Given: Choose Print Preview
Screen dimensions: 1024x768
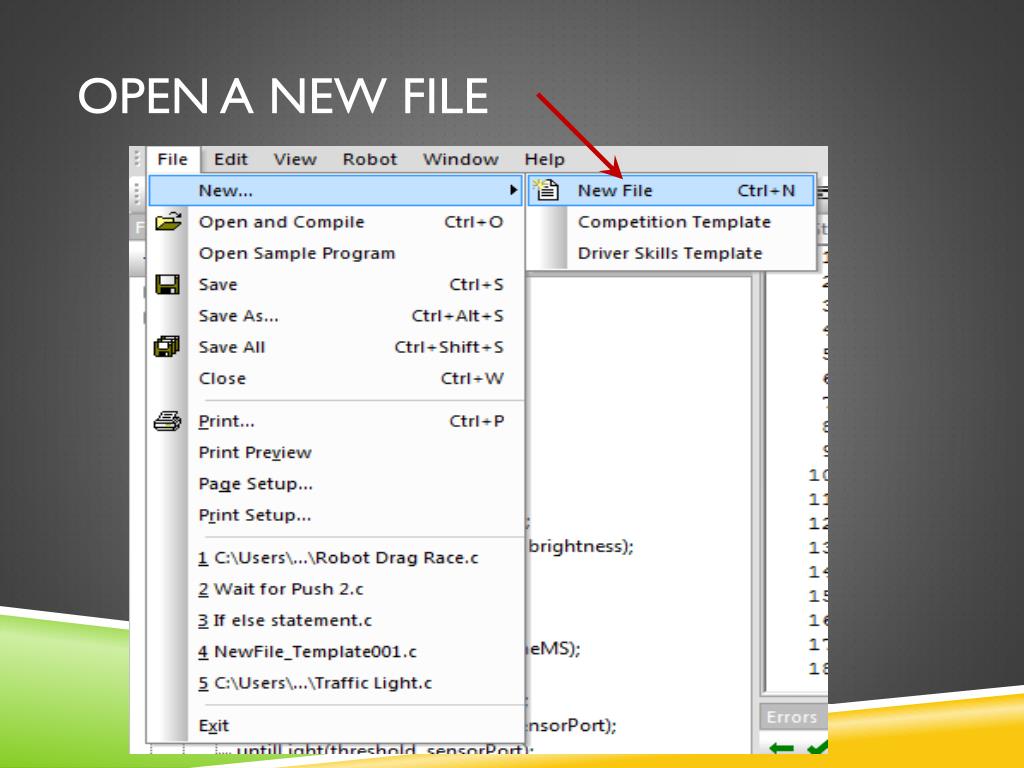Looking at the screenshot, I should coord(336,453).
